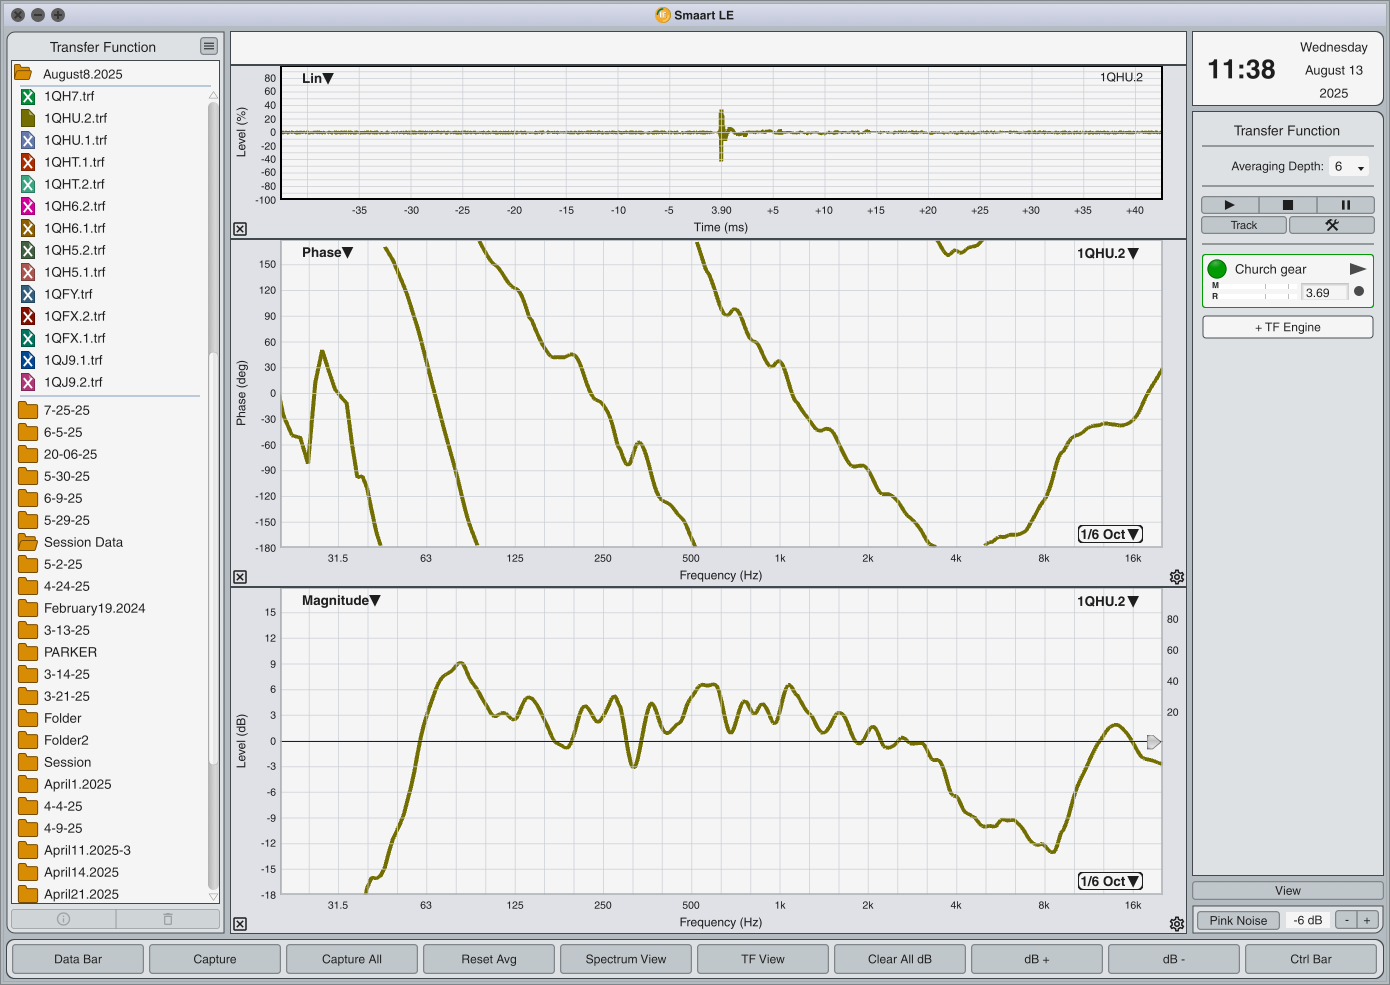
Task: Click the Data Bar button
Action: tap(78, 959)
